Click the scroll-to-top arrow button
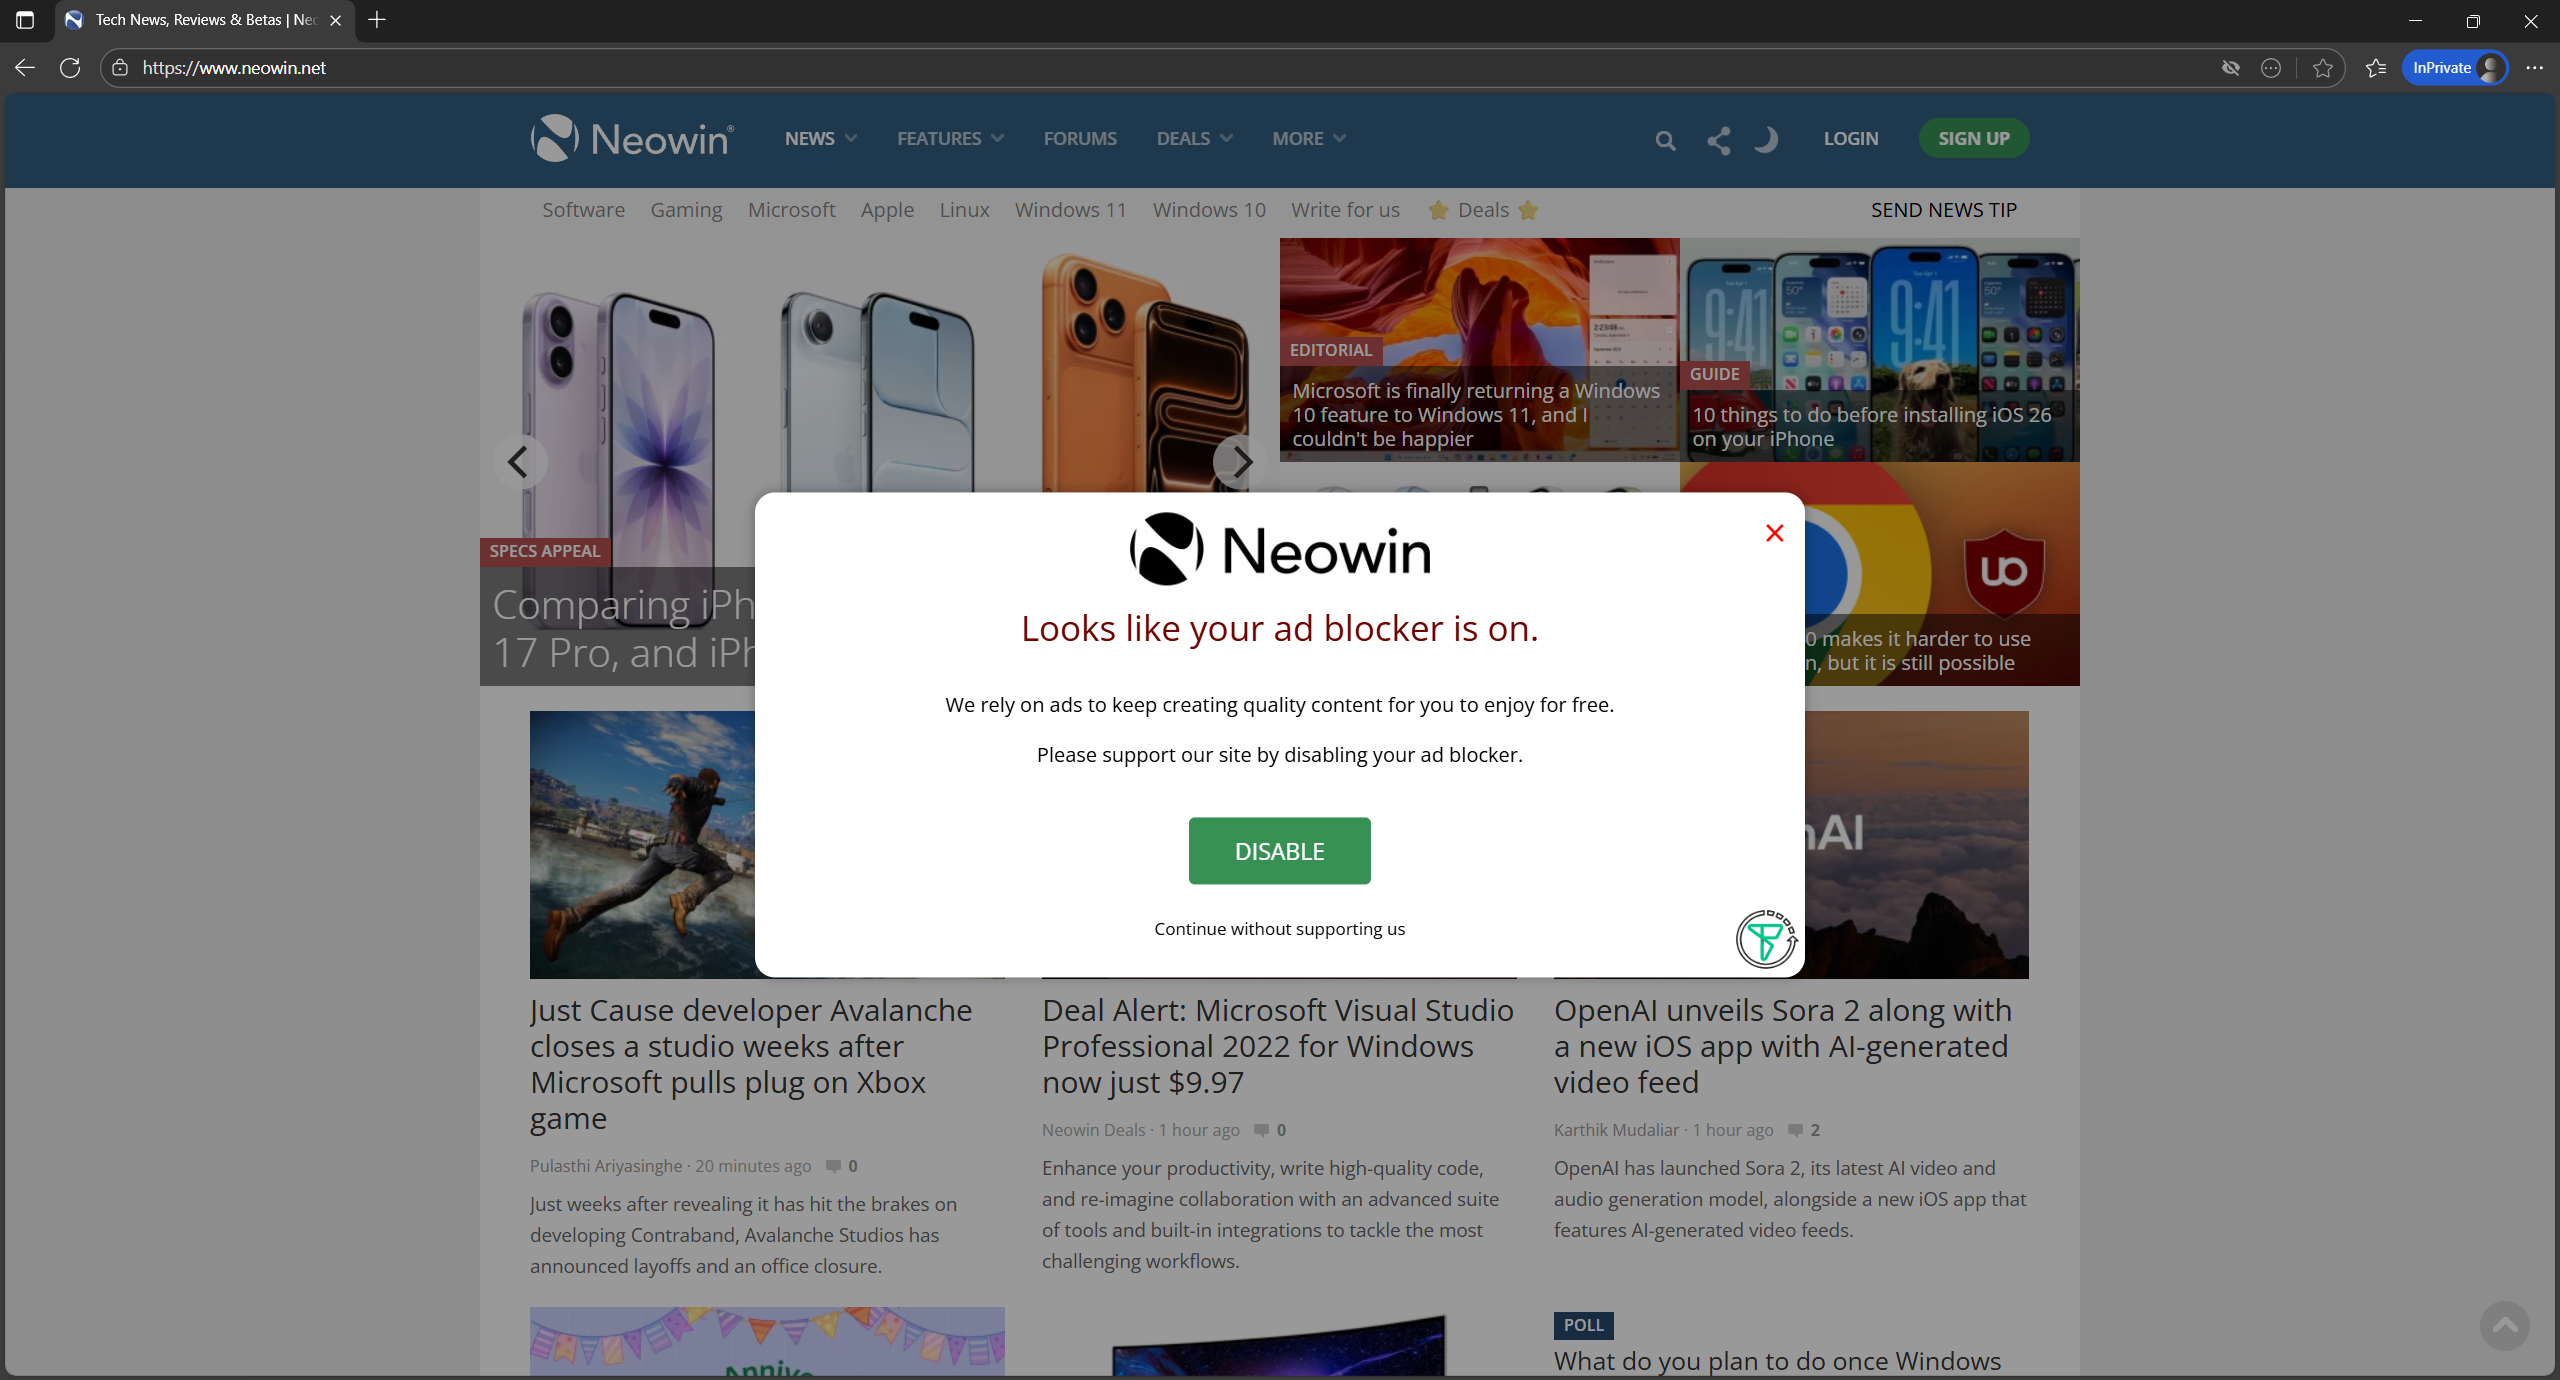 click(2504, 1325)
